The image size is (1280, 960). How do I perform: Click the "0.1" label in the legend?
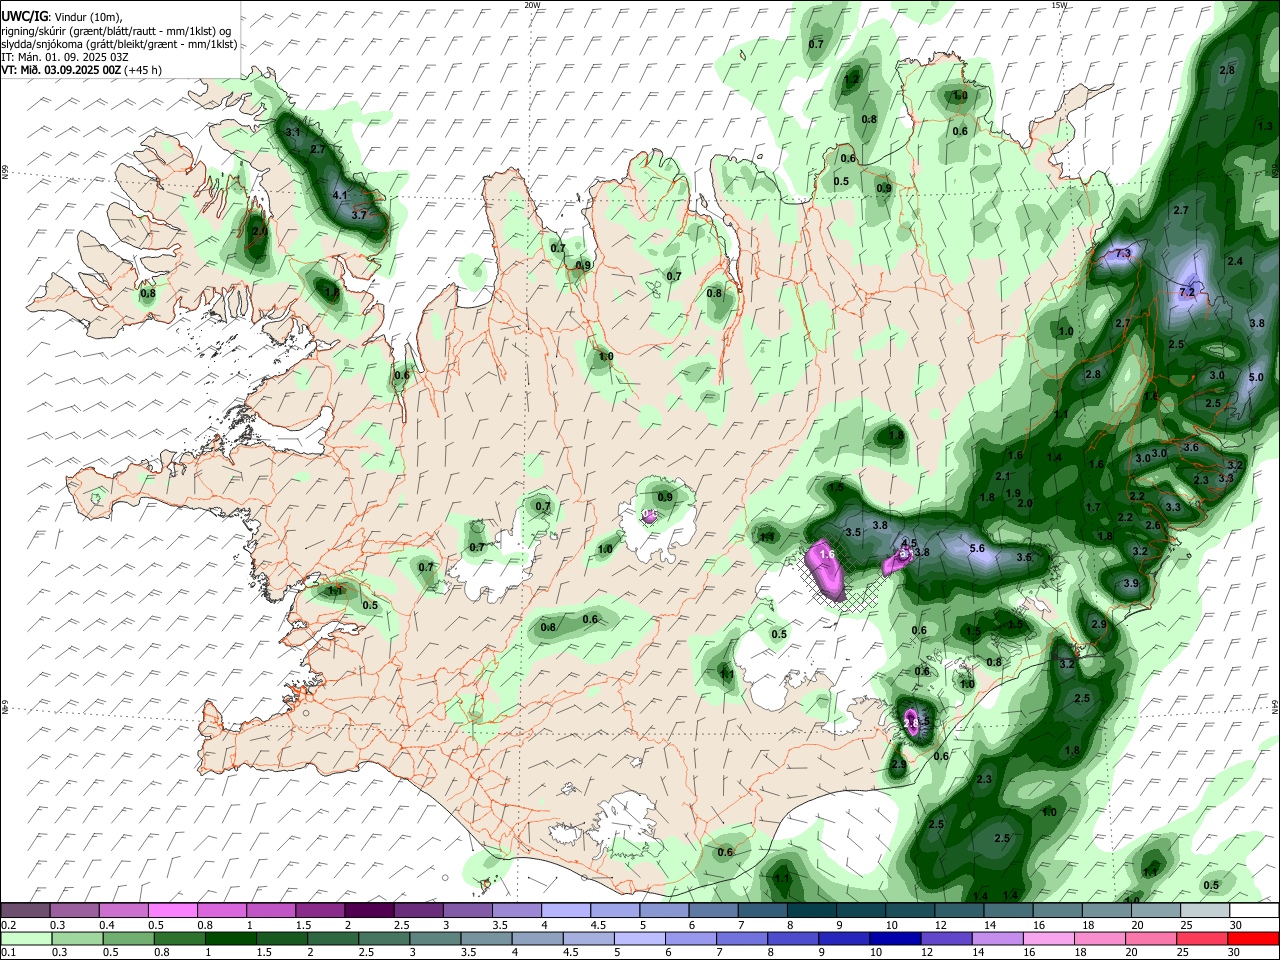coord(9,953)
